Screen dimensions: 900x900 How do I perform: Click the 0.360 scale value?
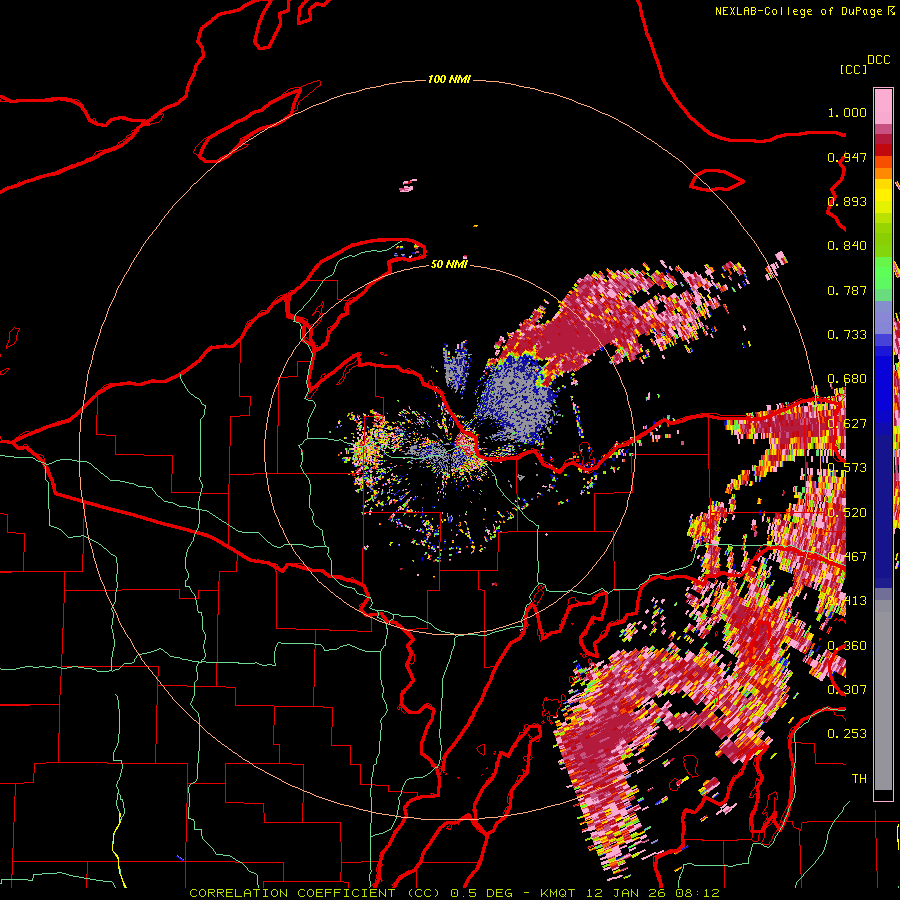pos(847,646)
